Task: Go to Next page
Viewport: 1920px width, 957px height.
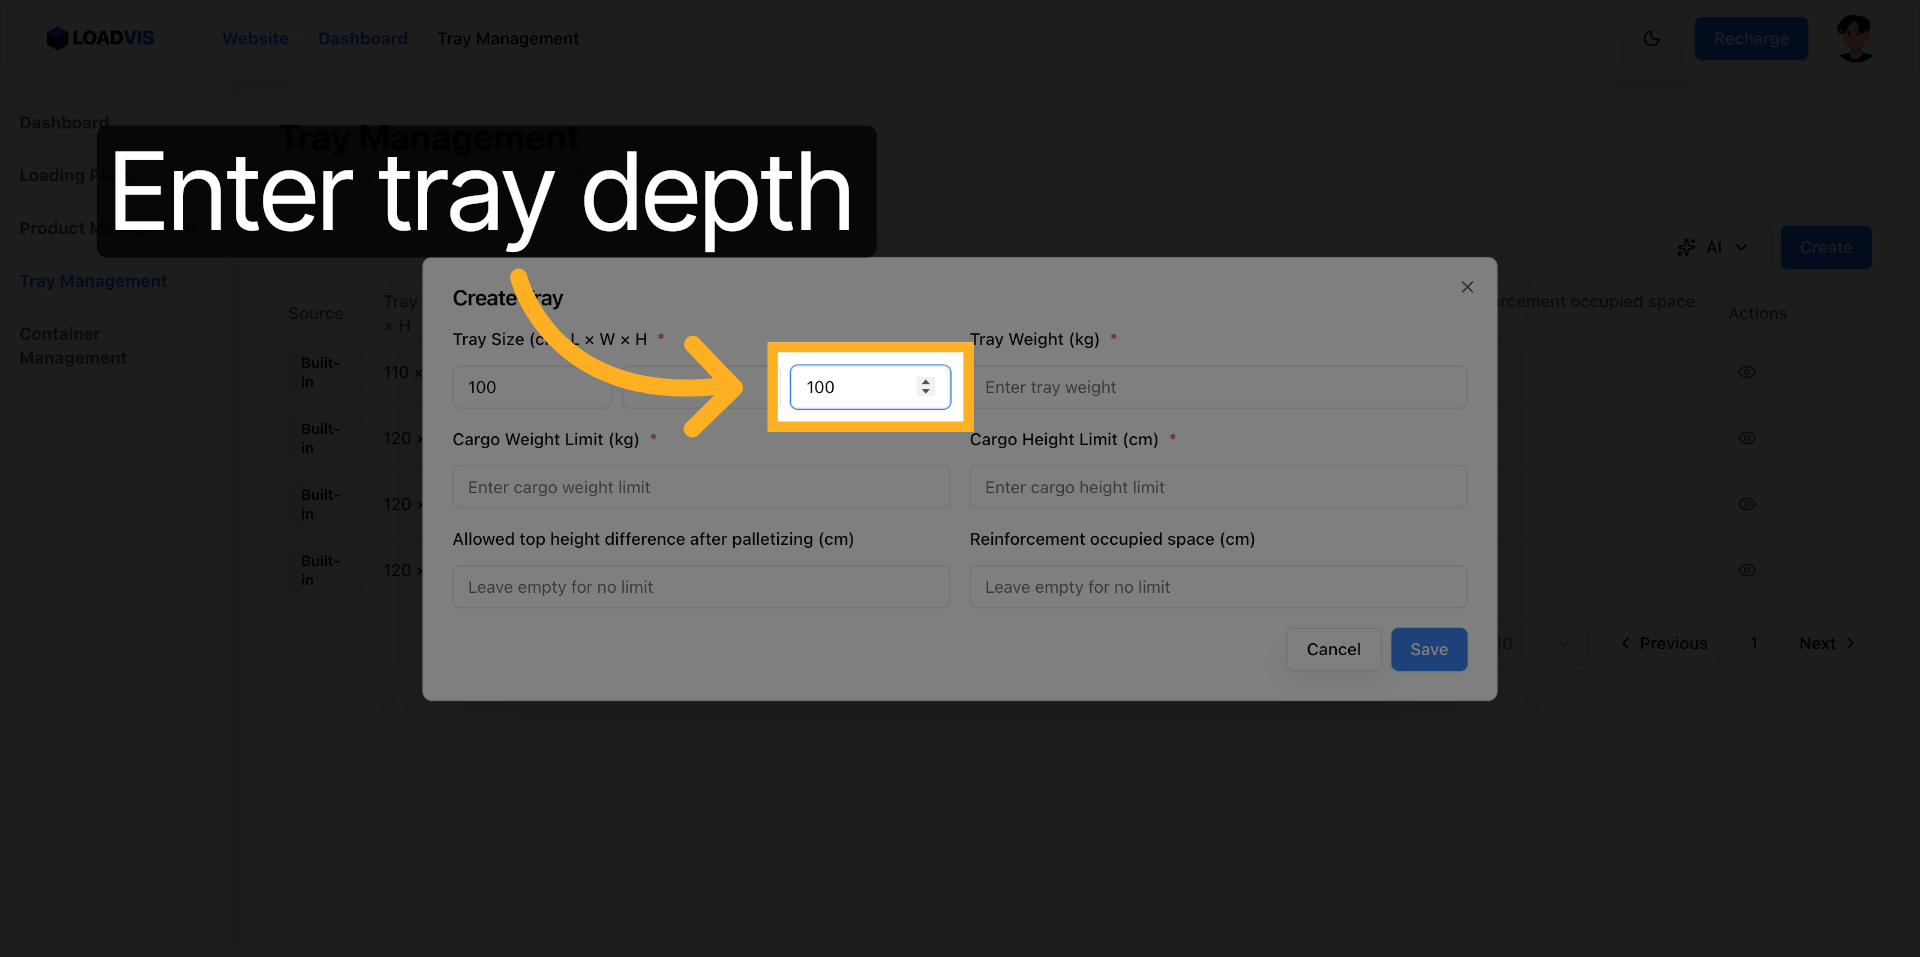Action: pyautogui.click(x=1826, y=644)
